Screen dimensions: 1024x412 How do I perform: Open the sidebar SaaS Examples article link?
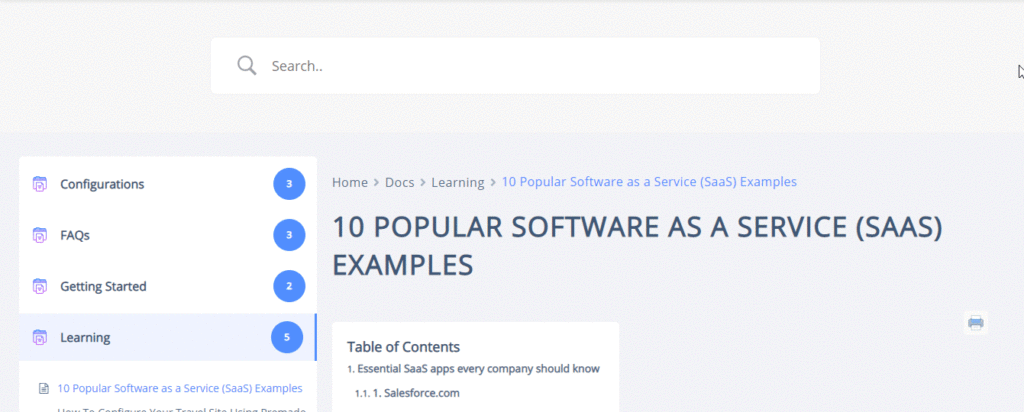click(x=180, y=388)
